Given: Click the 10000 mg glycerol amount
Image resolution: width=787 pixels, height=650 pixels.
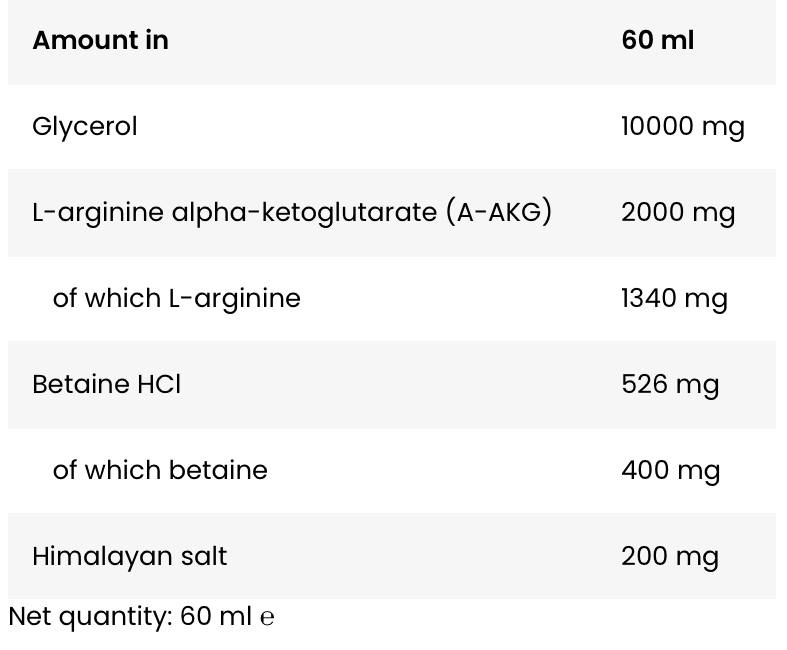Looking at the screenshot, I should pos(682,127).
